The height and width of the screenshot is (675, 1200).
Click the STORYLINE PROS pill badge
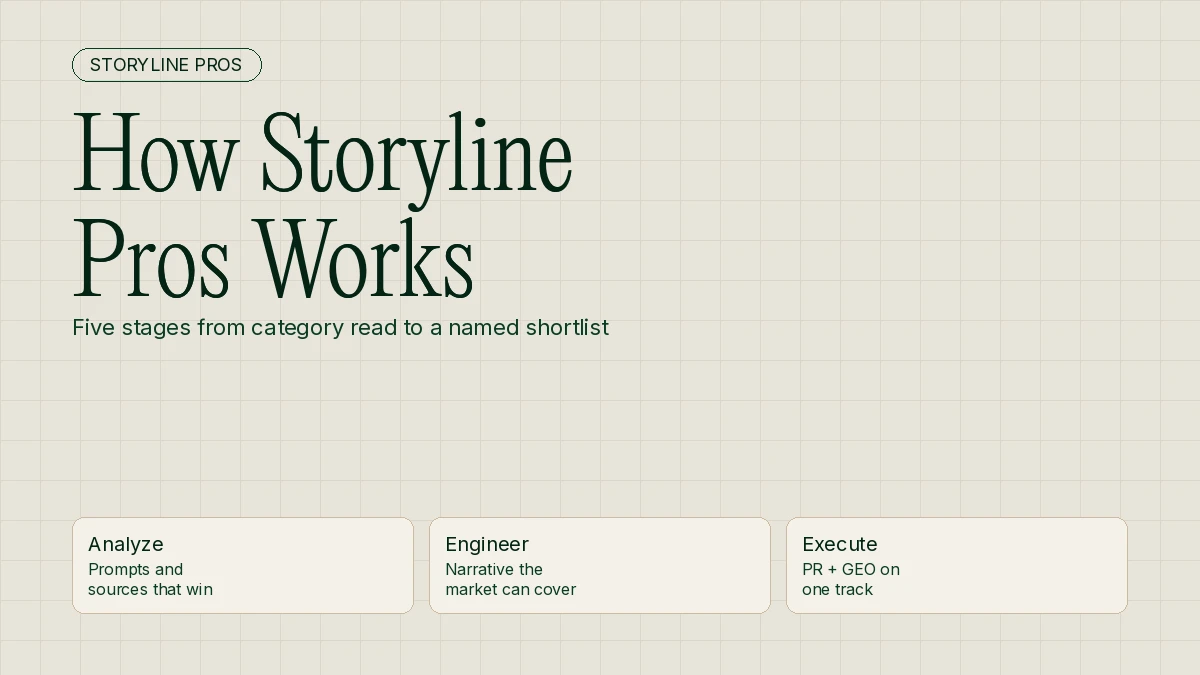coord(167,65)
